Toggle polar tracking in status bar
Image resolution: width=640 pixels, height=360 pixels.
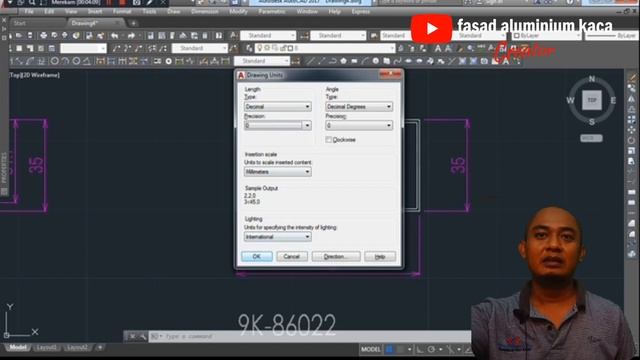tap(431, 349)
